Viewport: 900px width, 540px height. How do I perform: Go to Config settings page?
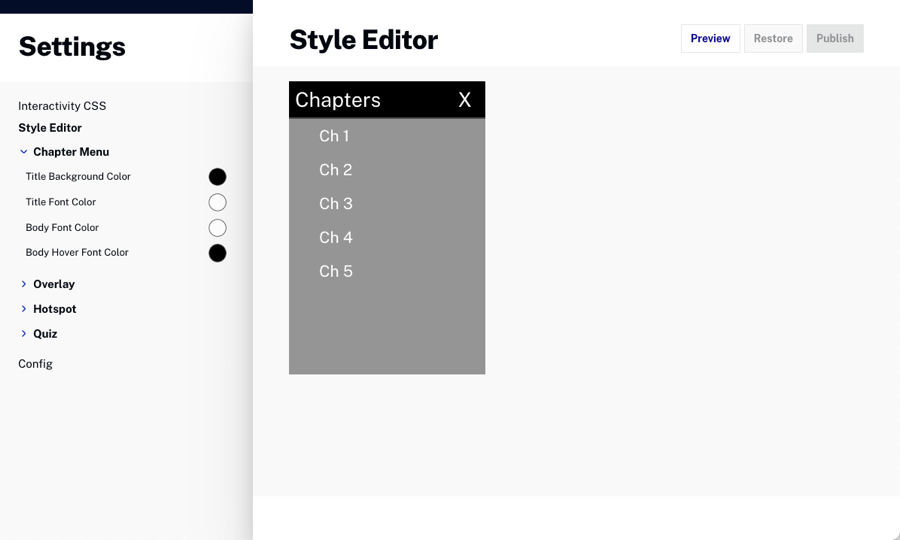[35, 364]
